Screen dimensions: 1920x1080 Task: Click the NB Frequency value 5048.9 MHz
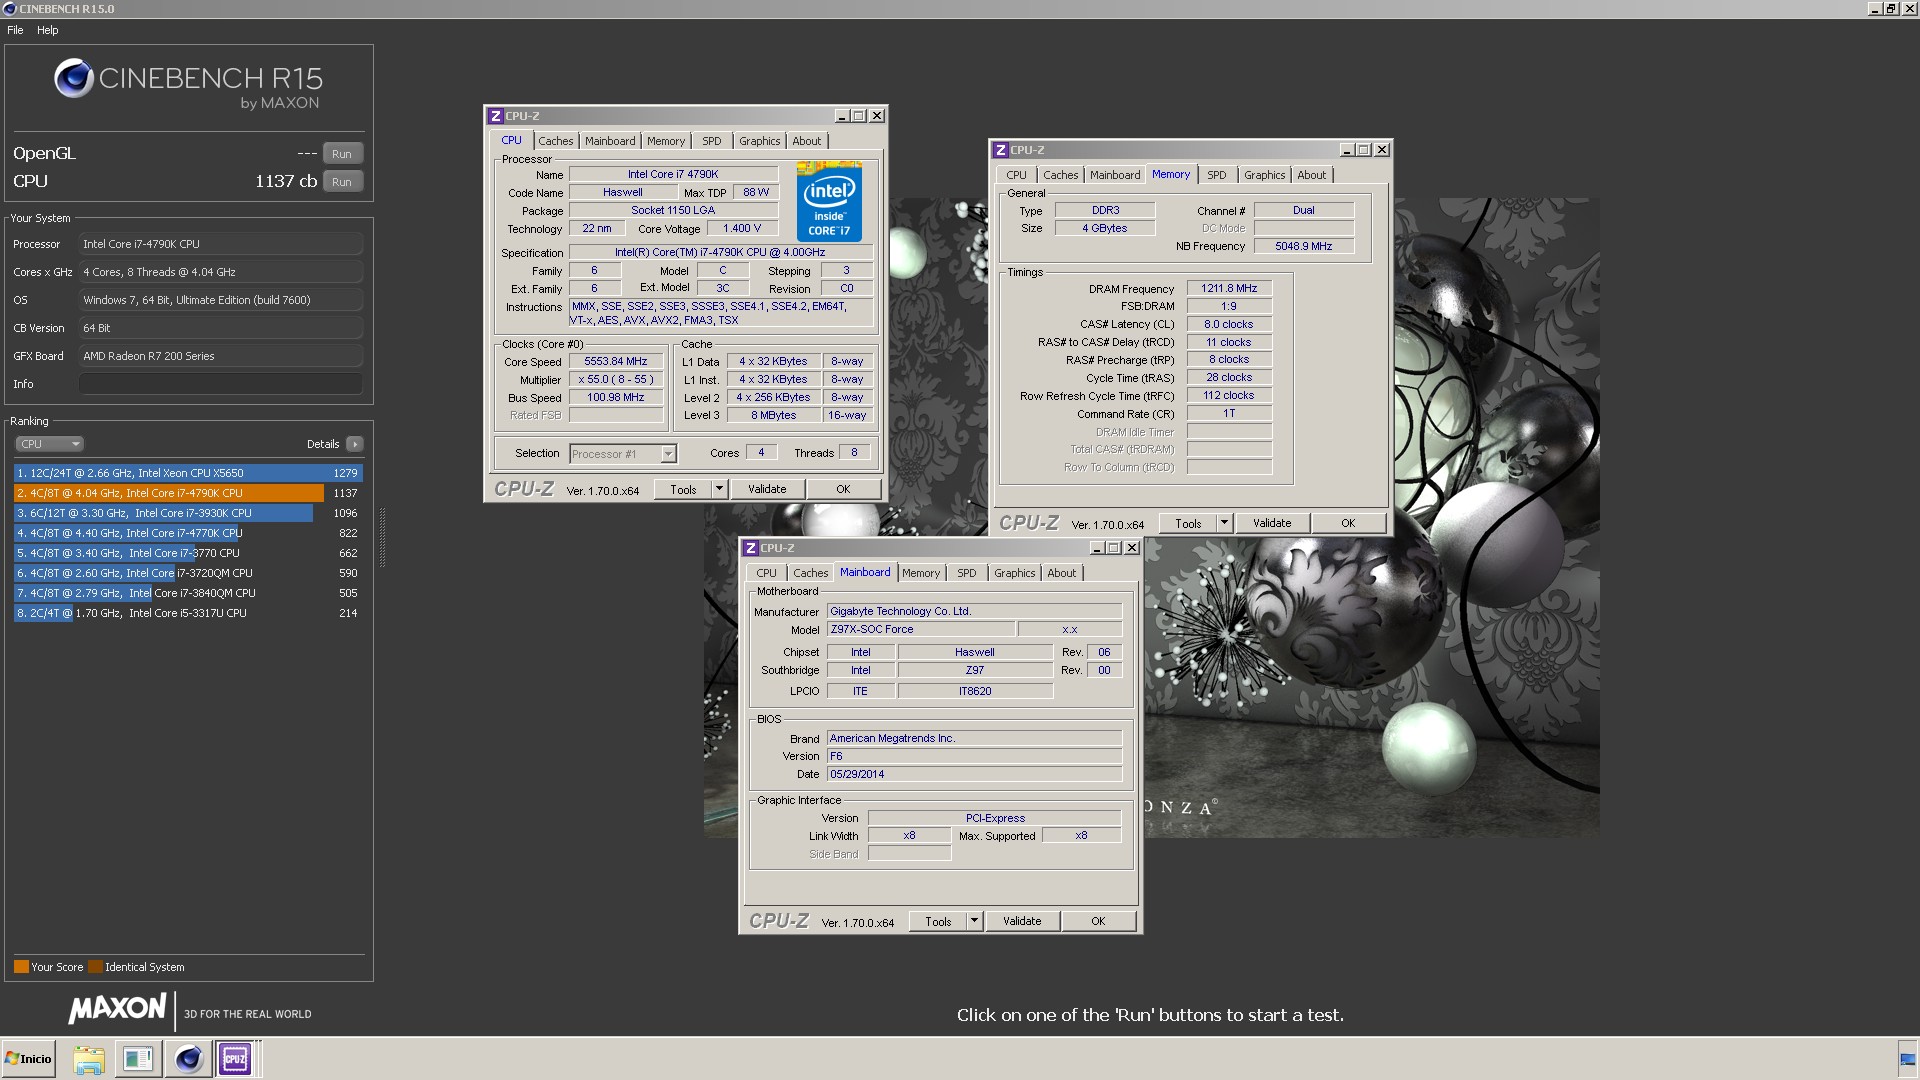[x=1304, y=246]
